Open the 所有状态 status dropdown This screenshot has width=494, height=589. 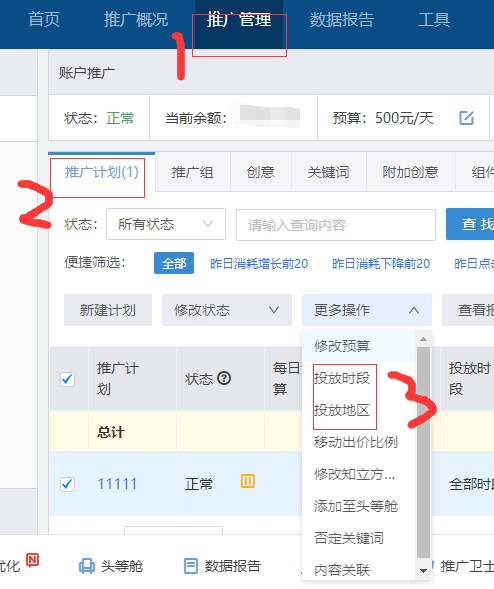pos(166,224)
